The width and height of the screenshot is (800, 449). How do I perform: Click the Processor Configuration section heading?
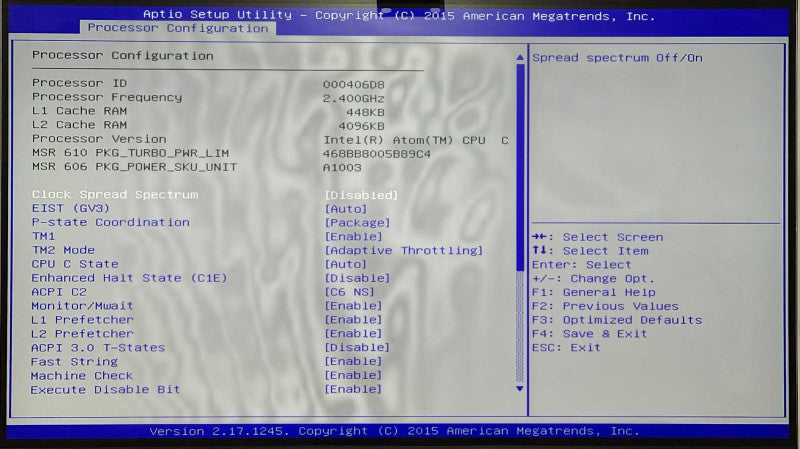coord(122,56)
